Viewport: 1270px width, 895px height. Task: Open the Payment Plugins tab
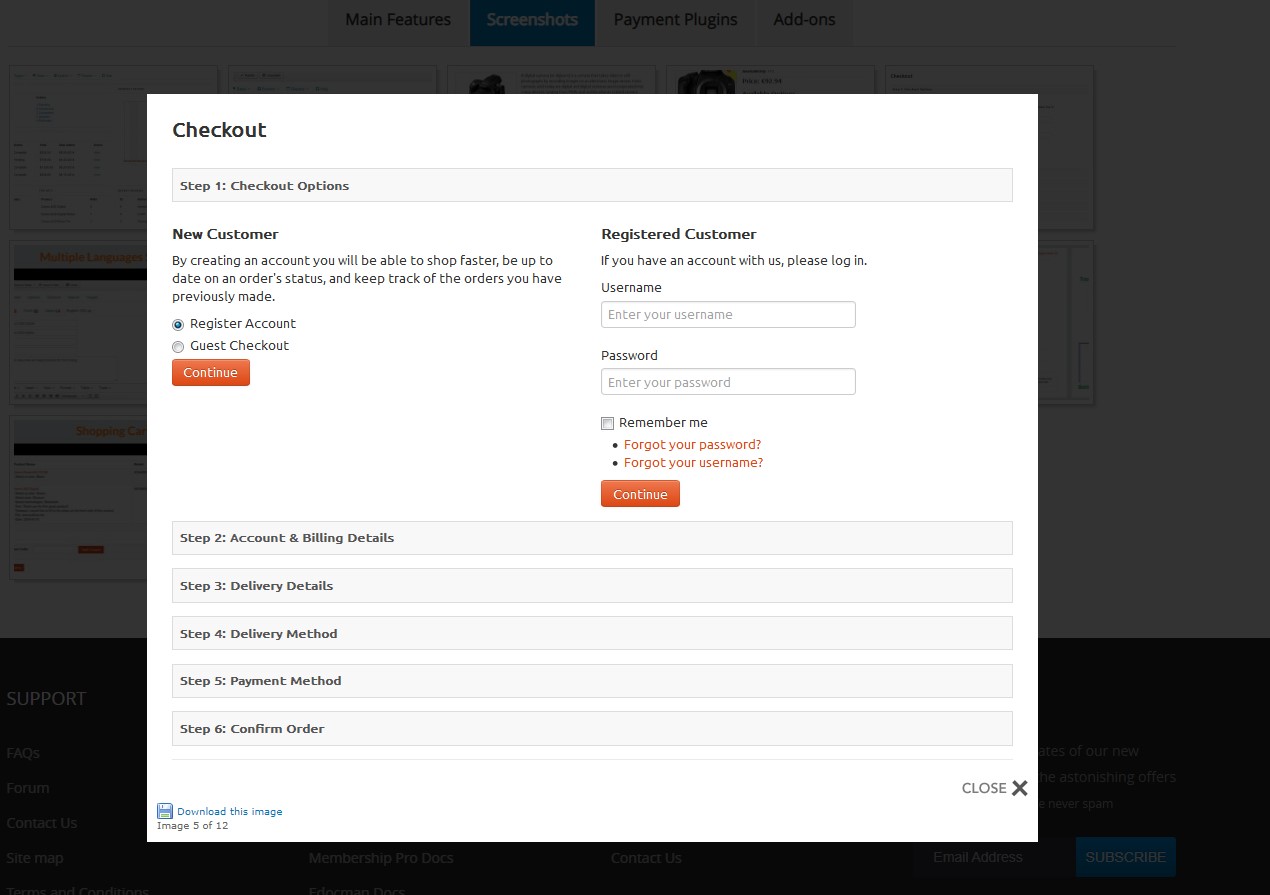point(675,20)
